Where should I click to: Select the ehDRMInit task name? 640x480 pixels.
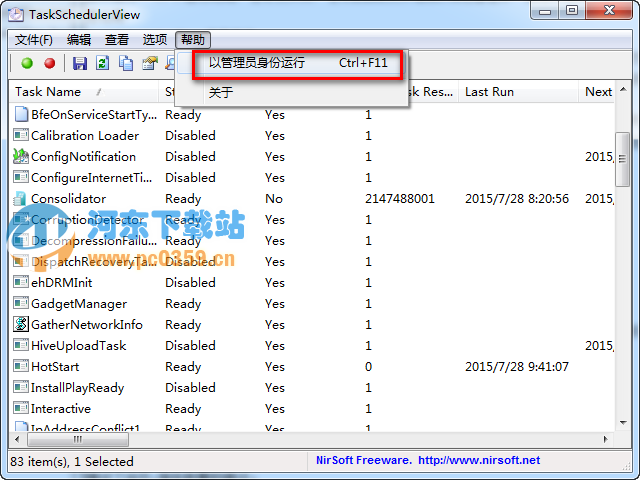62,282
